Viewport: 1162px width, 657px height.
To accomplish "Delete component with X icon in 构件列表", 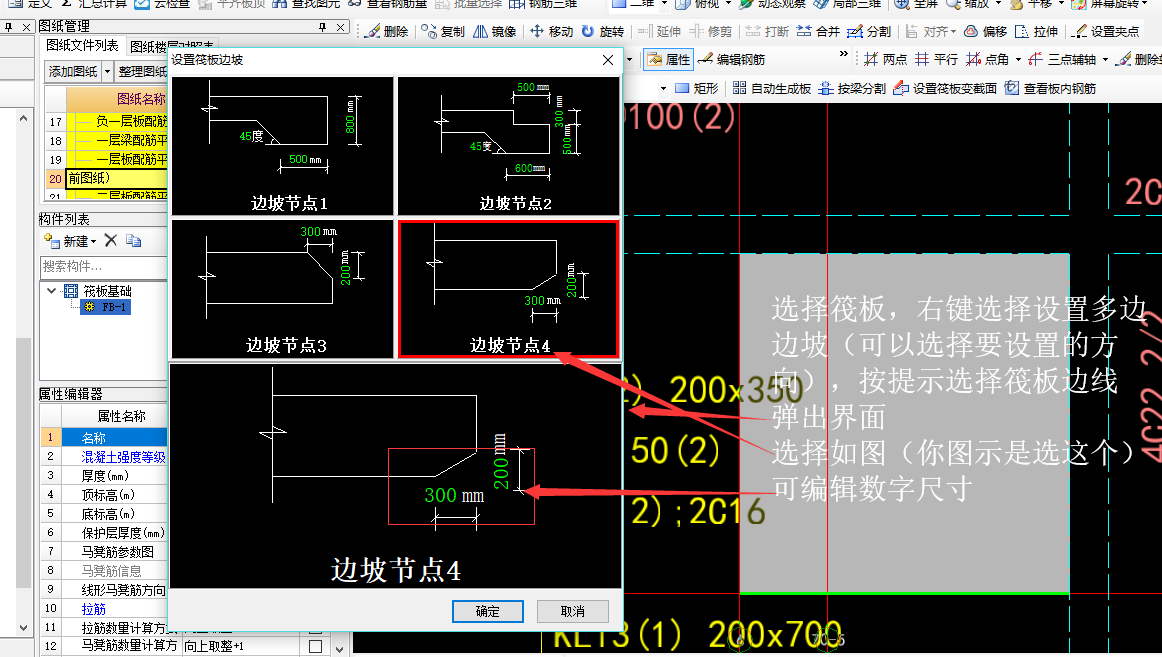I will coord(111,240).
